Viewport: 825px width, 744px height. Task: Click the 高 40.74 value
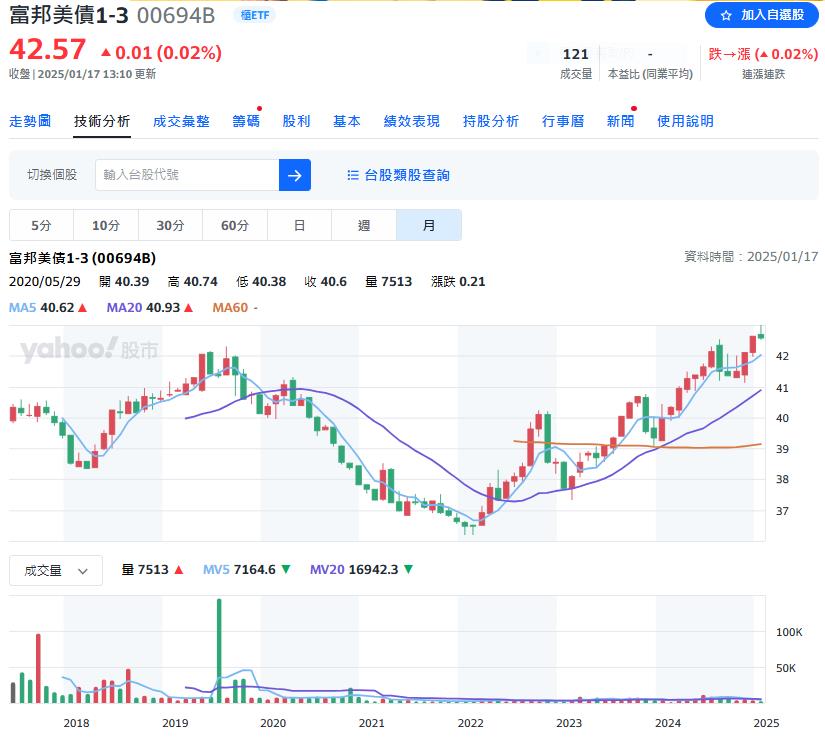point(193,281)
